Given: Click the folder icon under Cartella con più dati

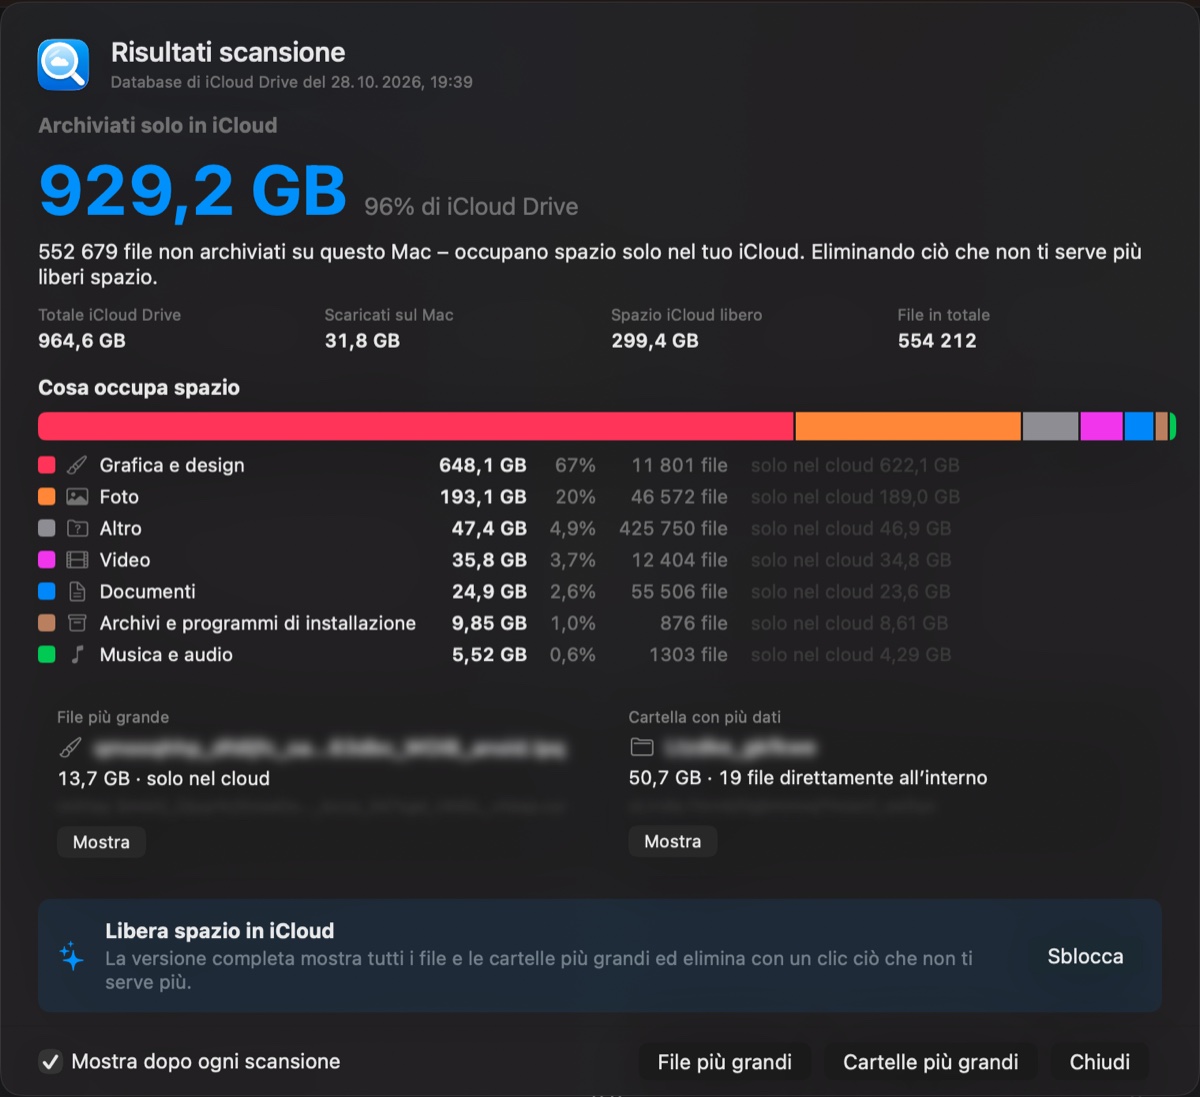Looking at the screenshot, I should point(642,747).
